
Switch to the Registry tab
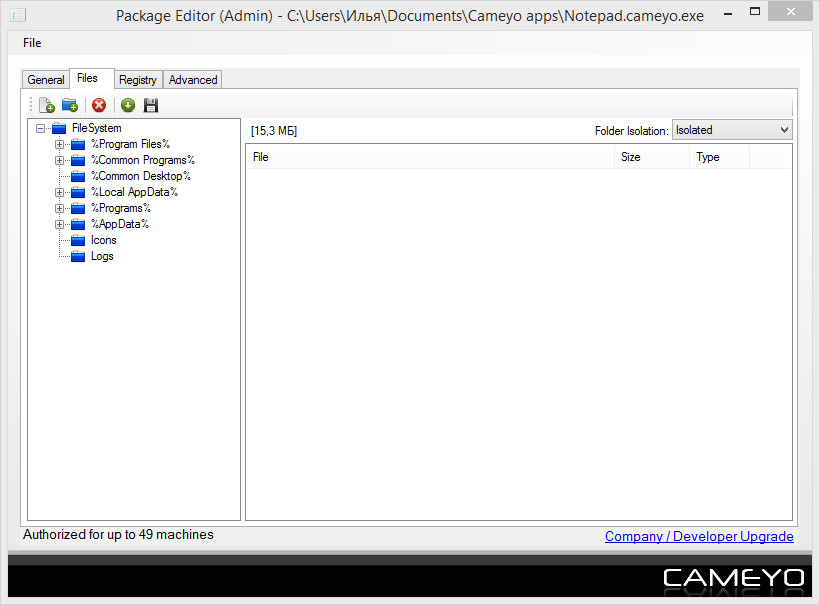pyautogui.click(x=138, y=80)
